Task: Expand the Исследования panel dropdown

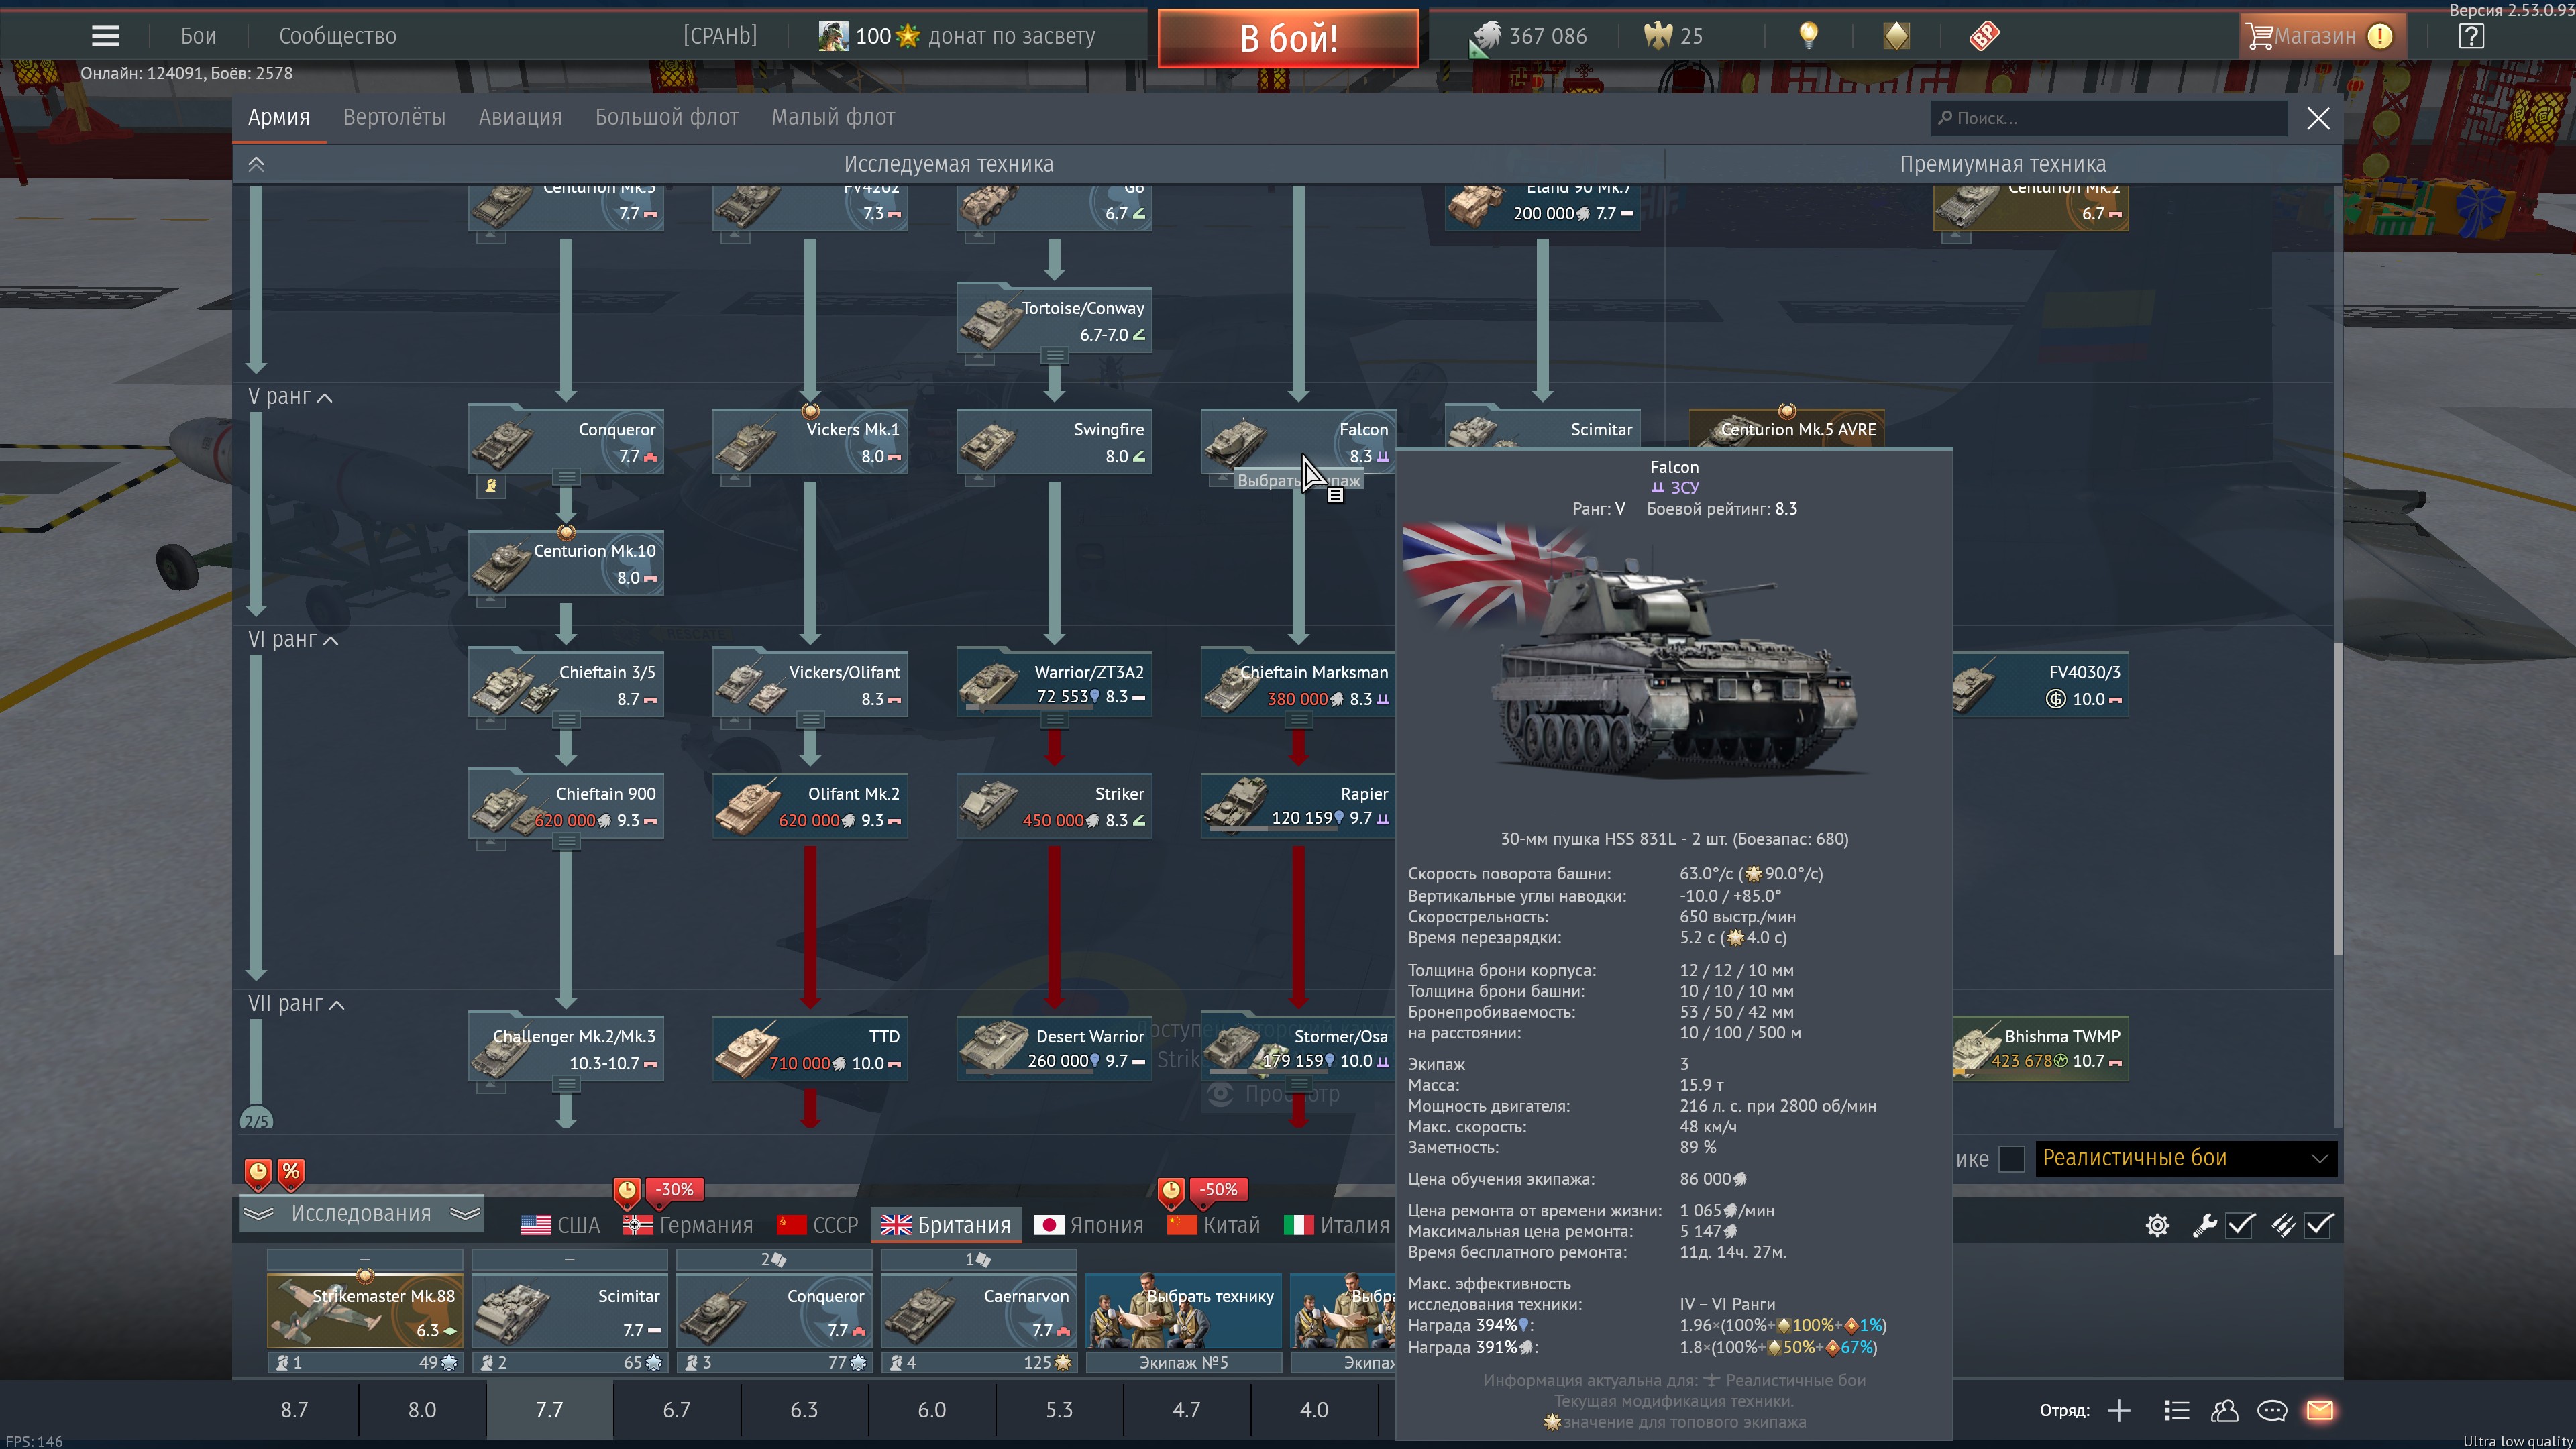Action: [x=361, y=1213]
